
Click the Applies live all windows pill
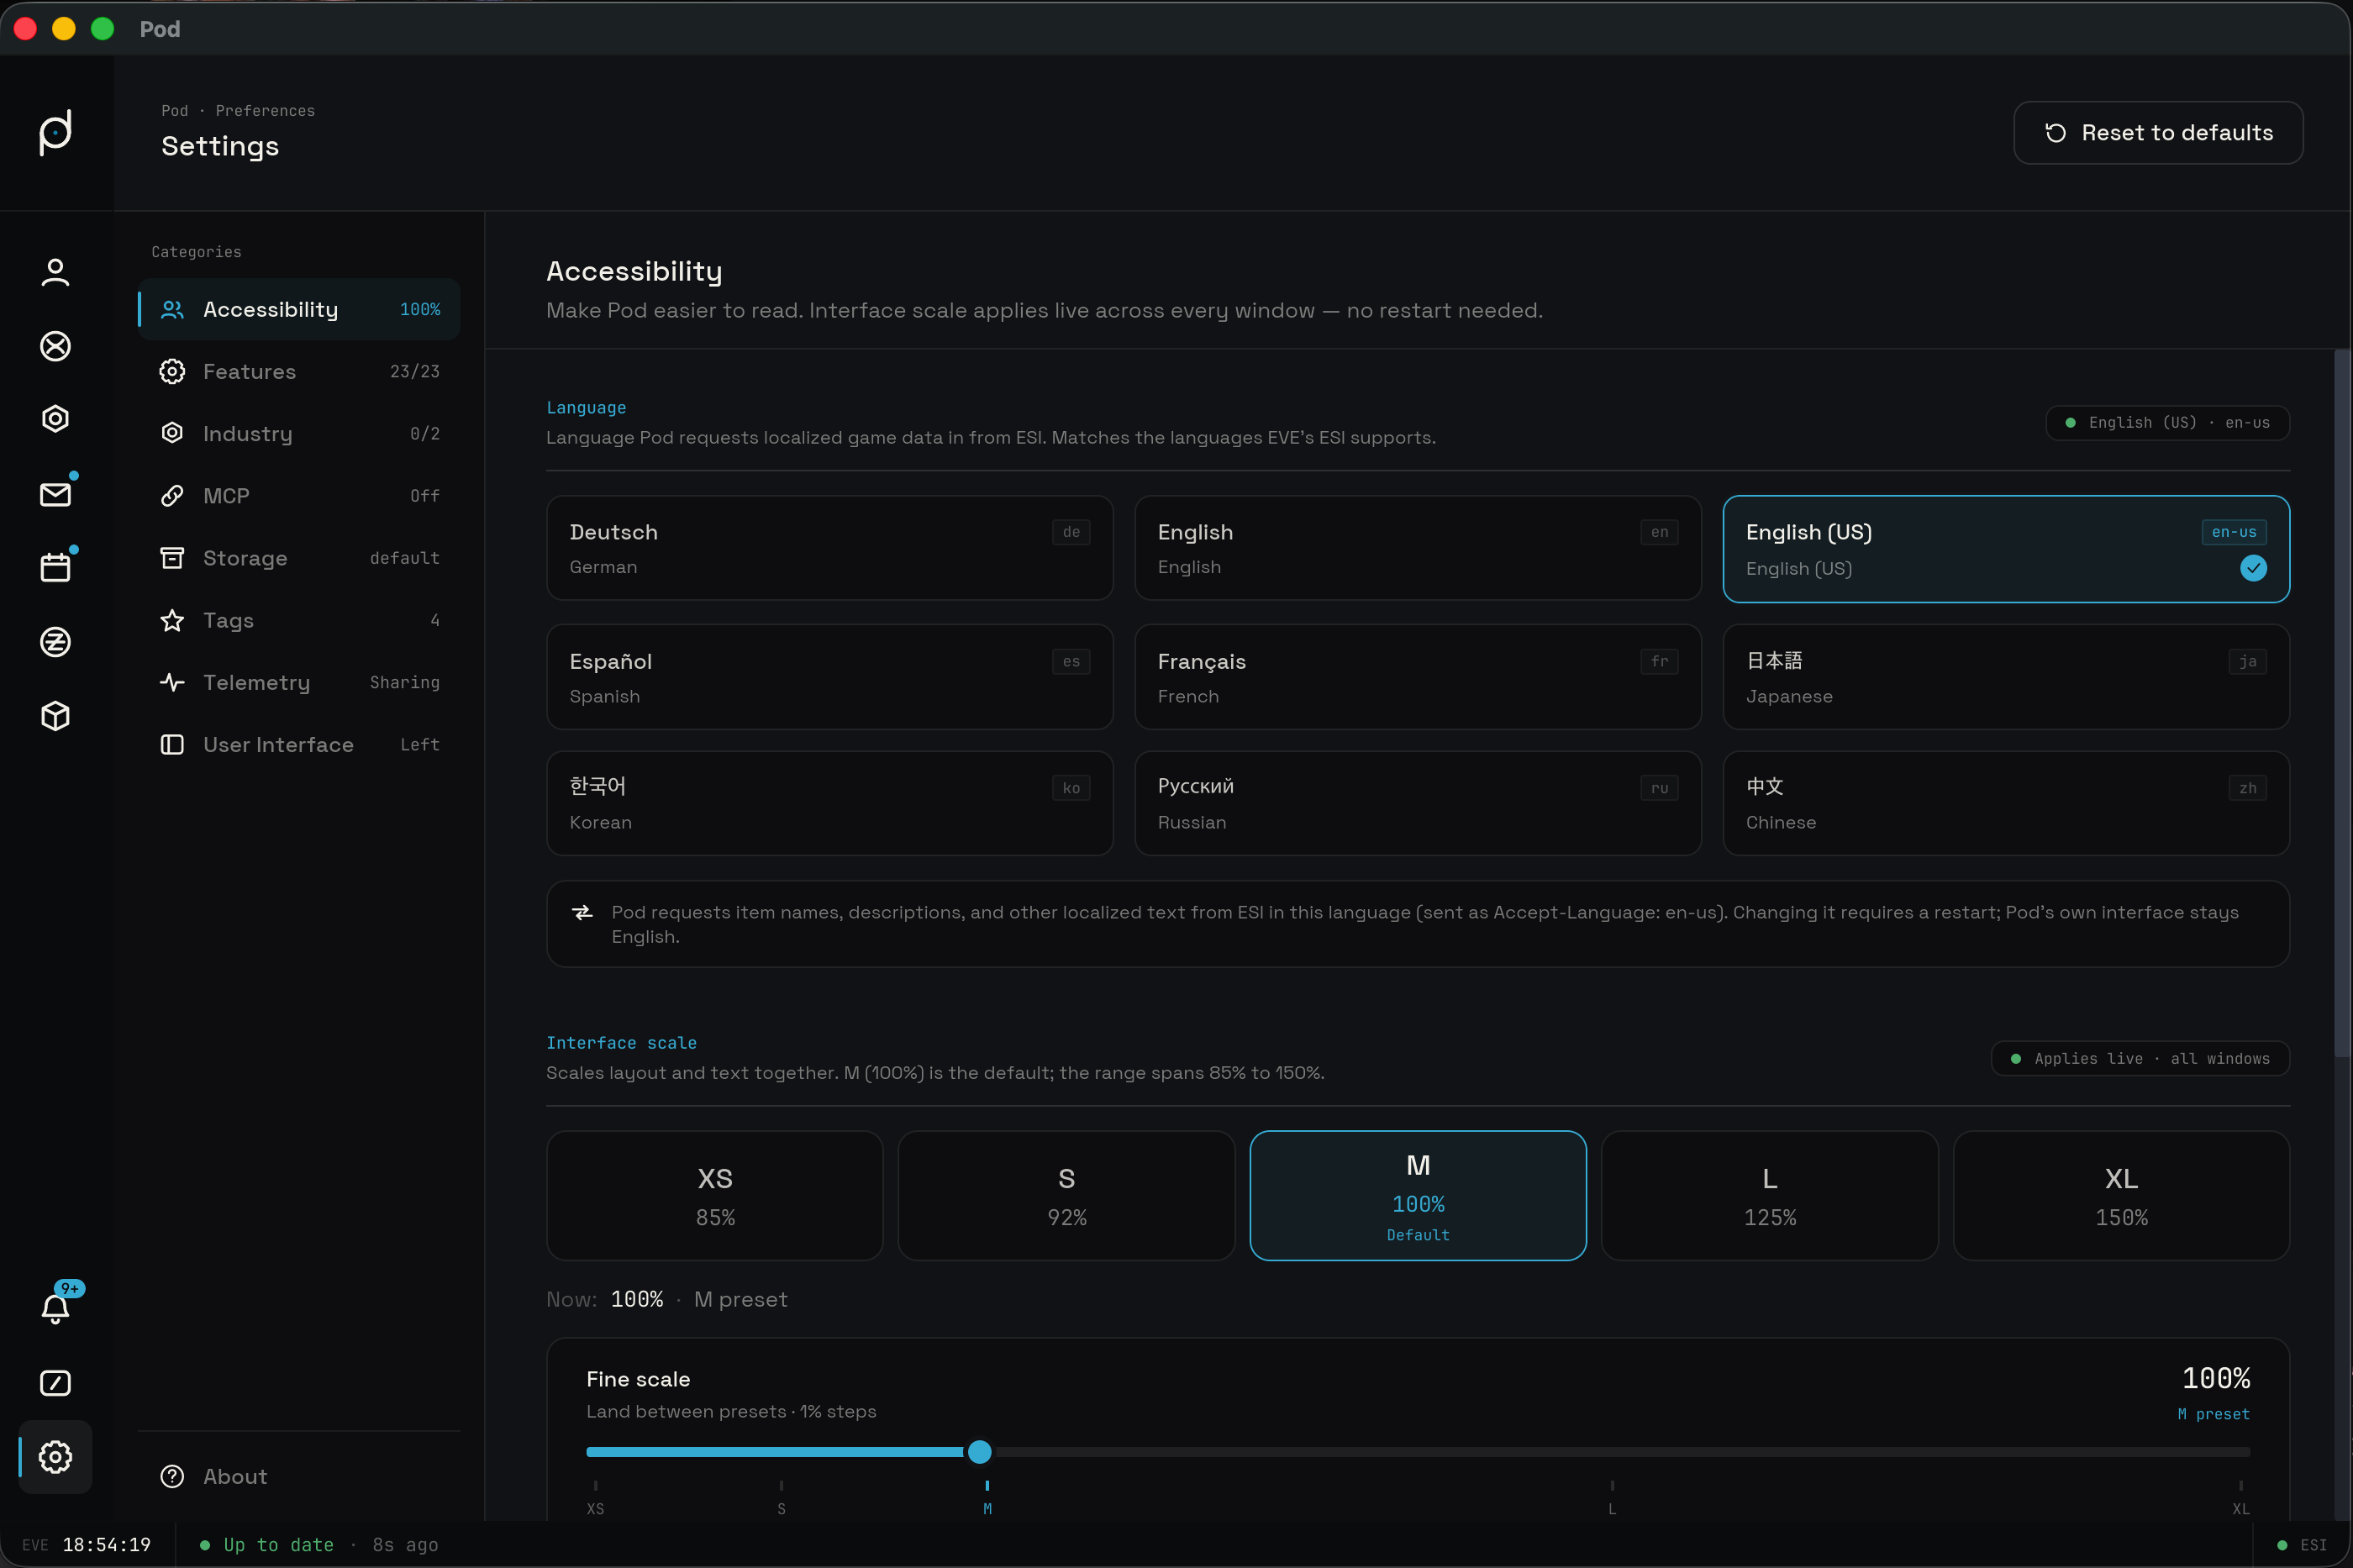point(2141,1059)
